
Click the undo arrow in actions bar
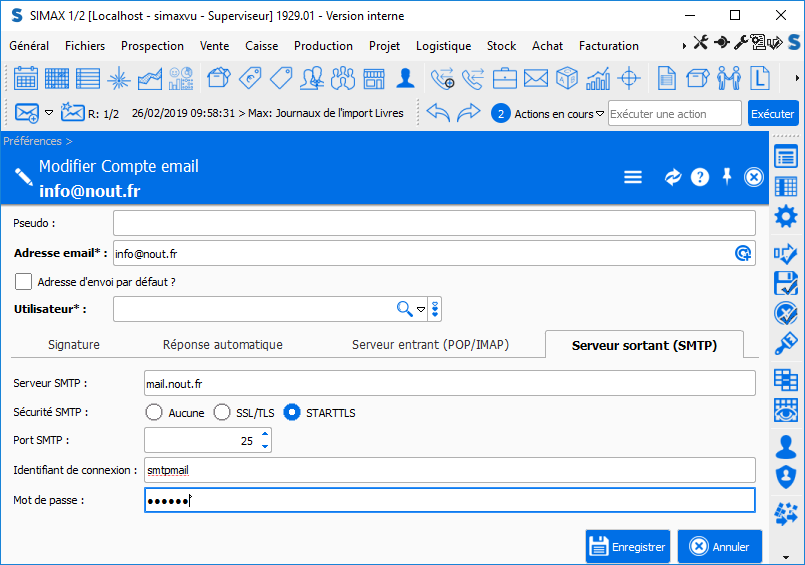click(438, 113)
